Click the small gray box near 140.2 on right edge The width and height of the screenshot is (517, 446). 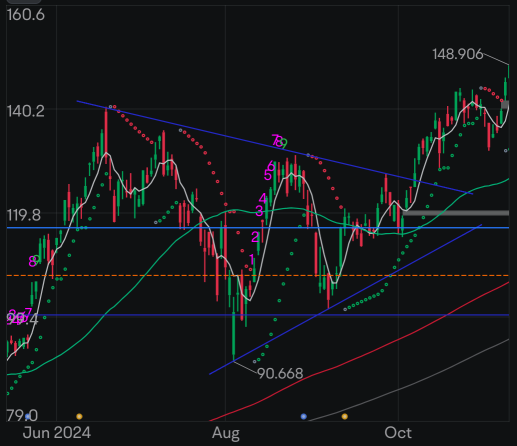coord(505,104)
